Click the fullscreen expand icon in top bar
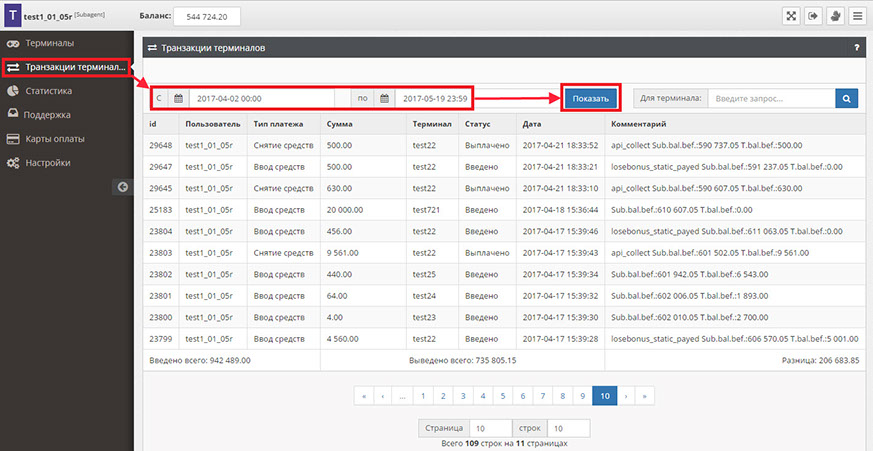Image resolution: width=873 pixels, height=451 pixels. (x=791, y=16)
